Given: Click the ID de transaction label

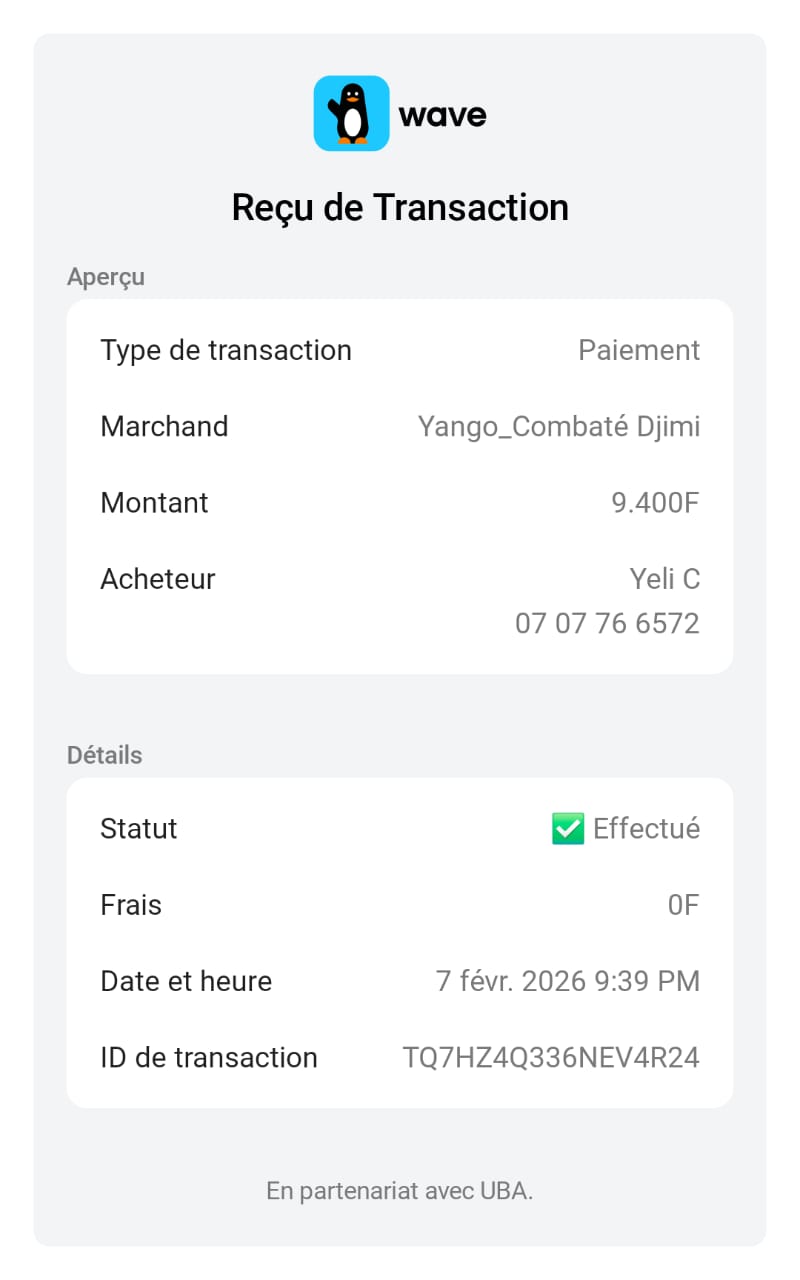Looking at the screenshot, I should pyautogui.click(x=209, y=1057).
